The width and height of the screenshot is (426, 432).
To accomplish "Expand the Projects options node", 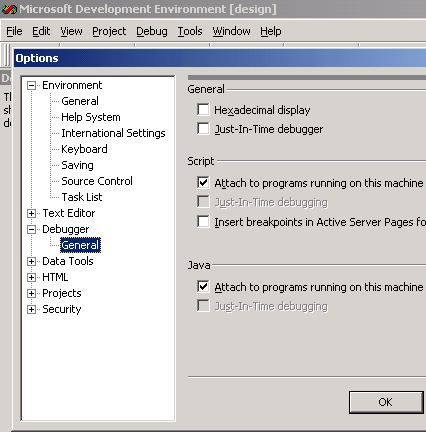I will pyautogui.click(x=31, y=293).
